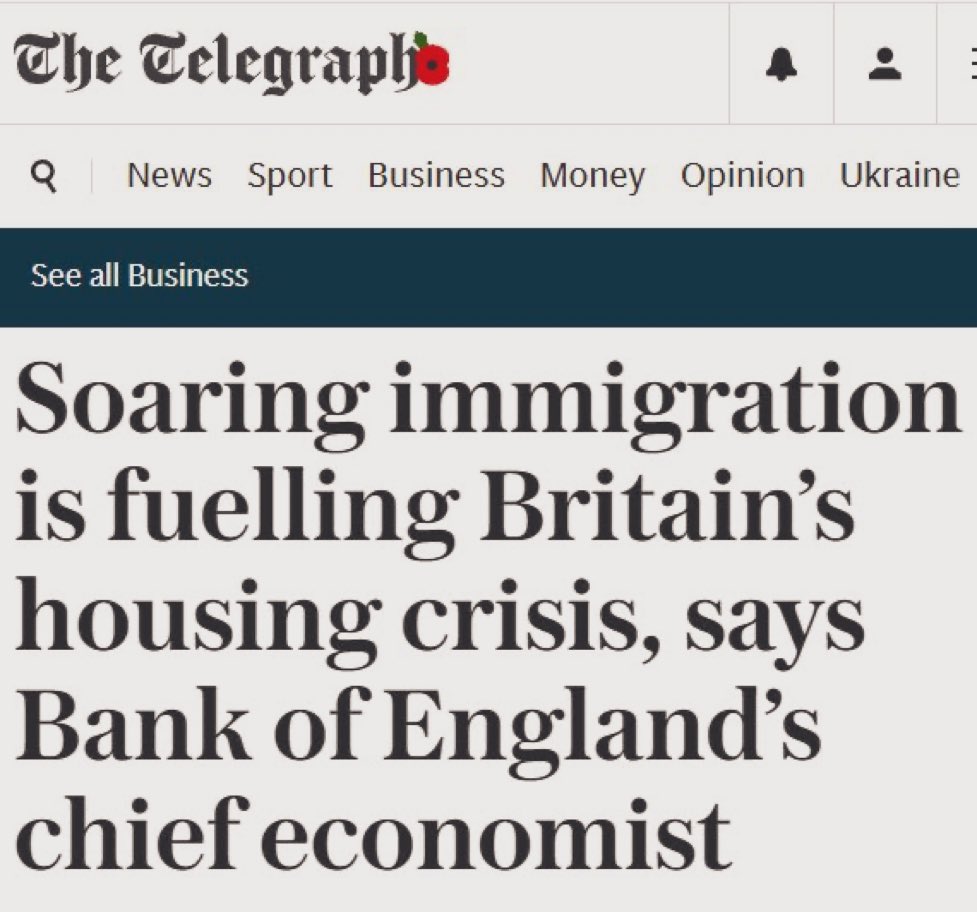Select the Sport nav item
The image size is (977, 912).
pos(289,176)
